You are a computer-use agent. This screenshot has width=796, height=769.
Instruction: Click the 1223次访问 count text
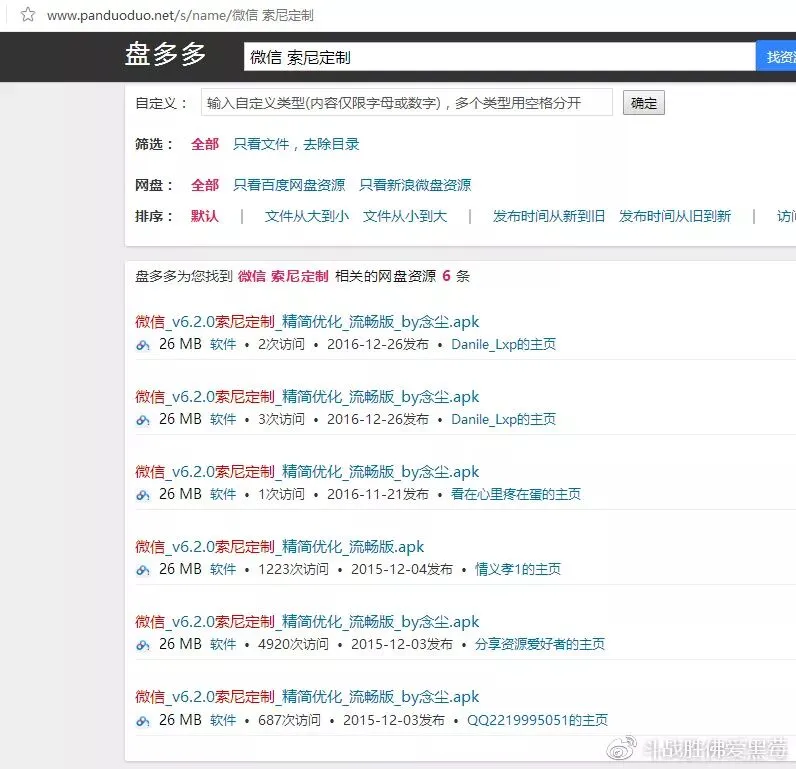(293, 570)
